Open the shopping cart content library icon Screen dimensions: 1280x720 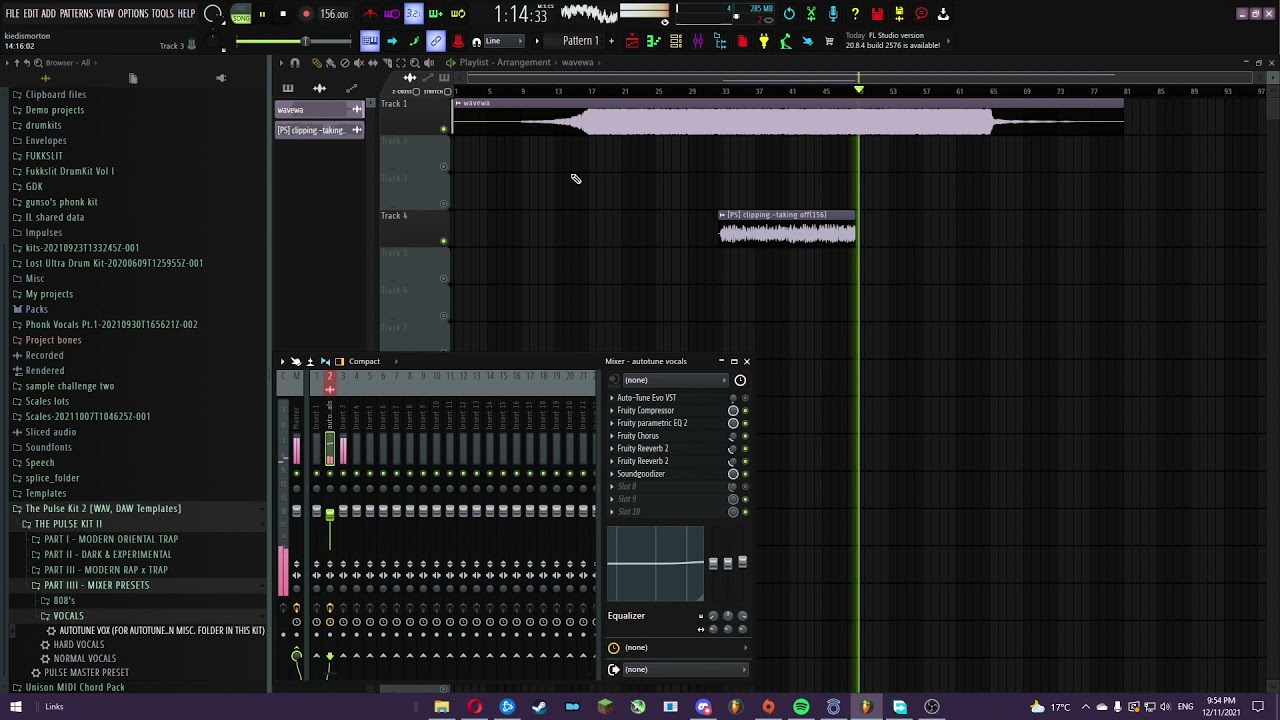pos(829,41)
